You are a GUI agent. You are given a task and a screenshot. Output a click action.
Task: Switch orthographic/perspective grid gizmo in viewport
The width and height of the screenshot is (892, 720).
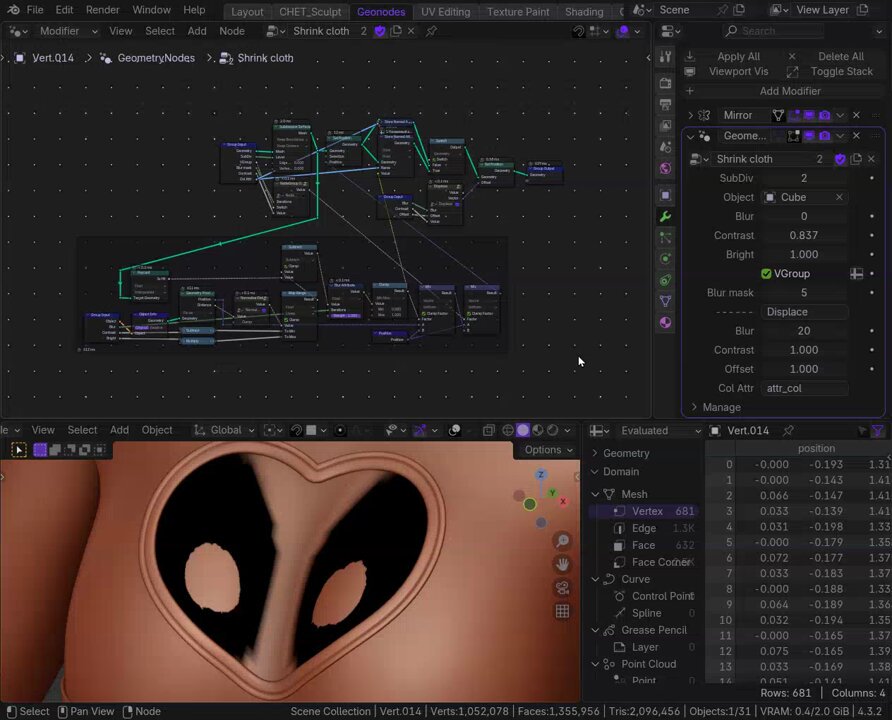tap(562, 611)
